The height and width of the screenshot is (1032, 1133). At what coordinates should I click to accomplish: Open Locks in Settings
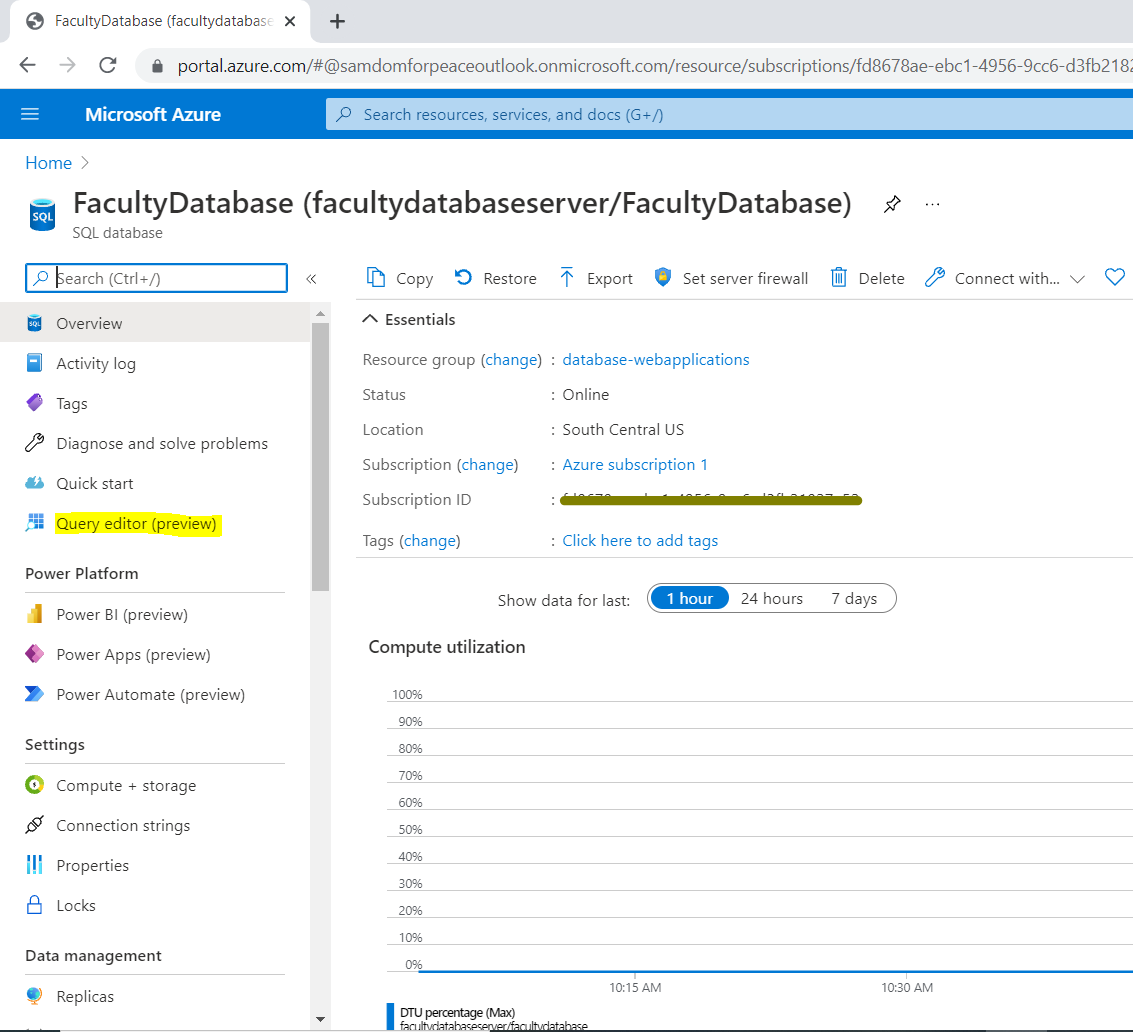click(155, 906)
